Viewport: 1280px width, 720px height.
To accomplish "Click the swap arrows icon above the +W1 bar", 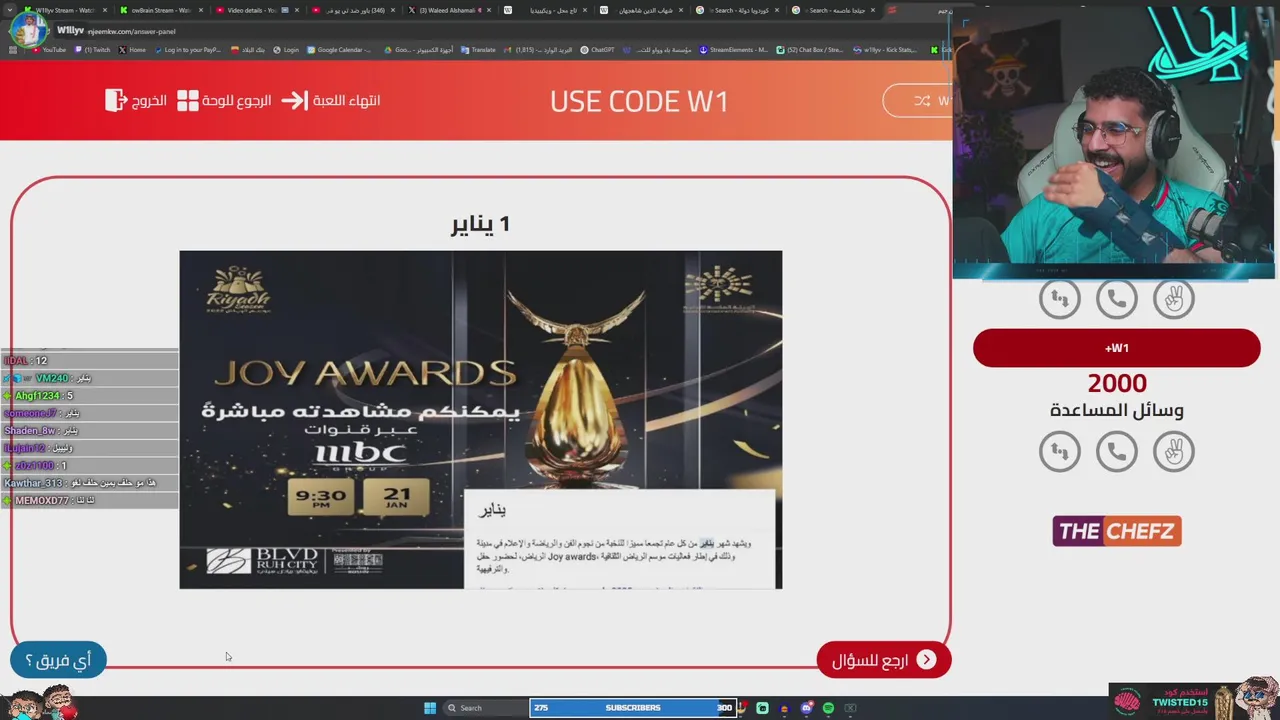I will (x=1059, y=299).
